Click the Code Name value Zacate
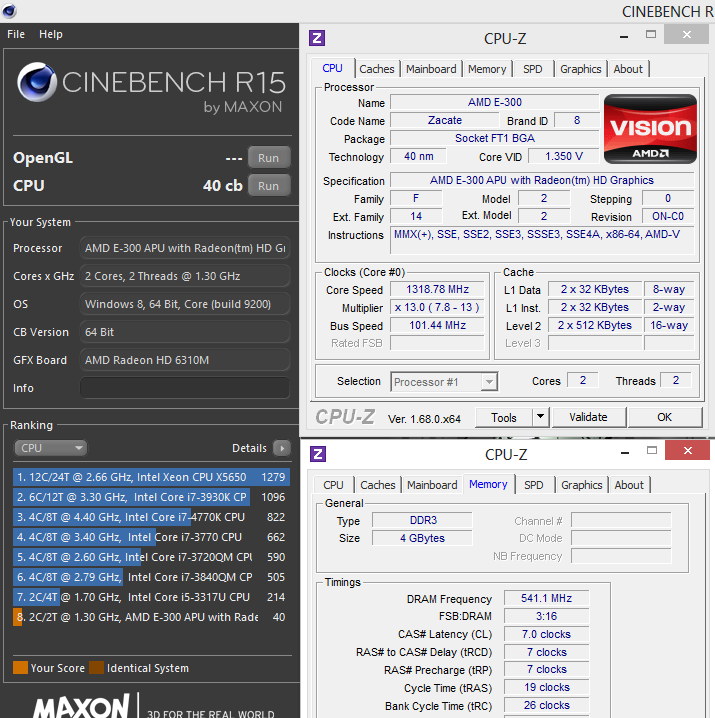Viewport: 715px width, 718px height. coord(445,120)
